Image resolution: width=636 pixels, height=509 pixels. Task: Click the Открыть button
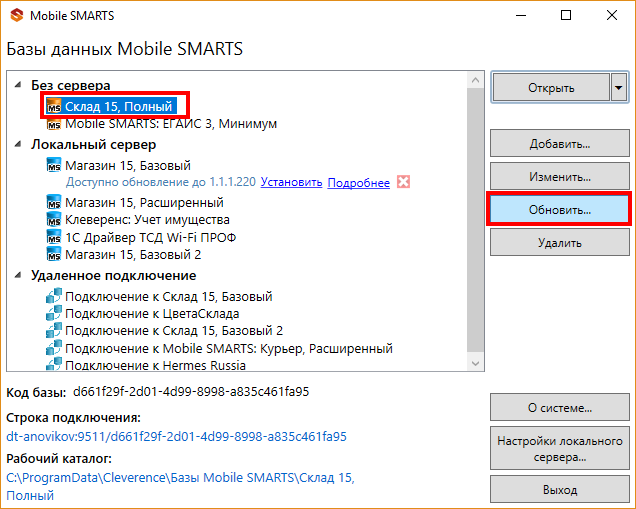click(x=551, y=88)
